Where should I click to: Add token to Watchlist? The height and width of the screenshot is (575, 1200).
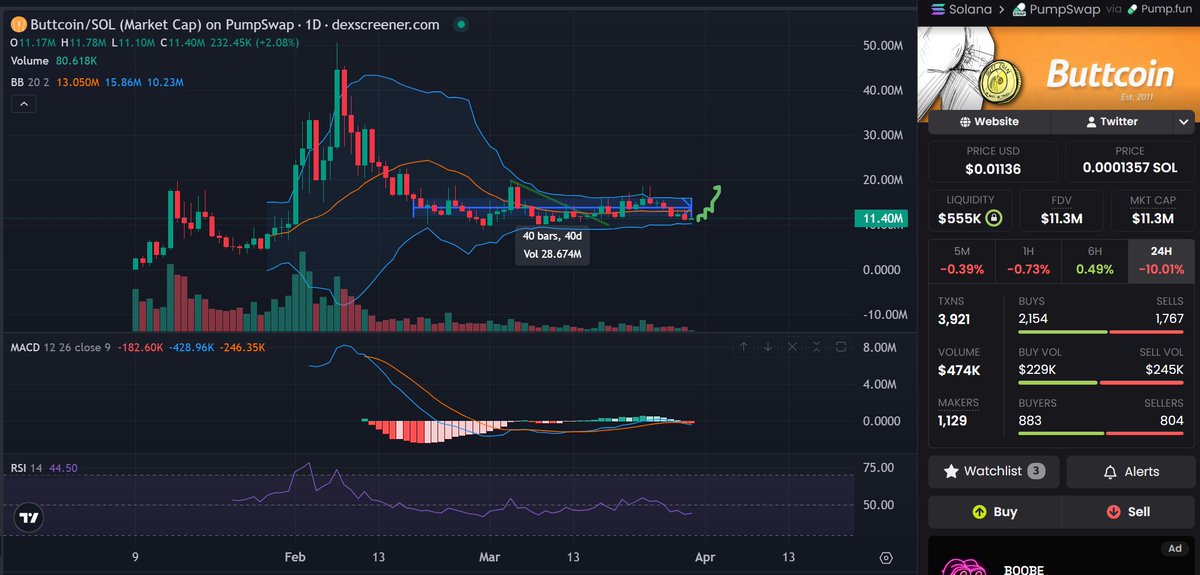coord(994,471)
